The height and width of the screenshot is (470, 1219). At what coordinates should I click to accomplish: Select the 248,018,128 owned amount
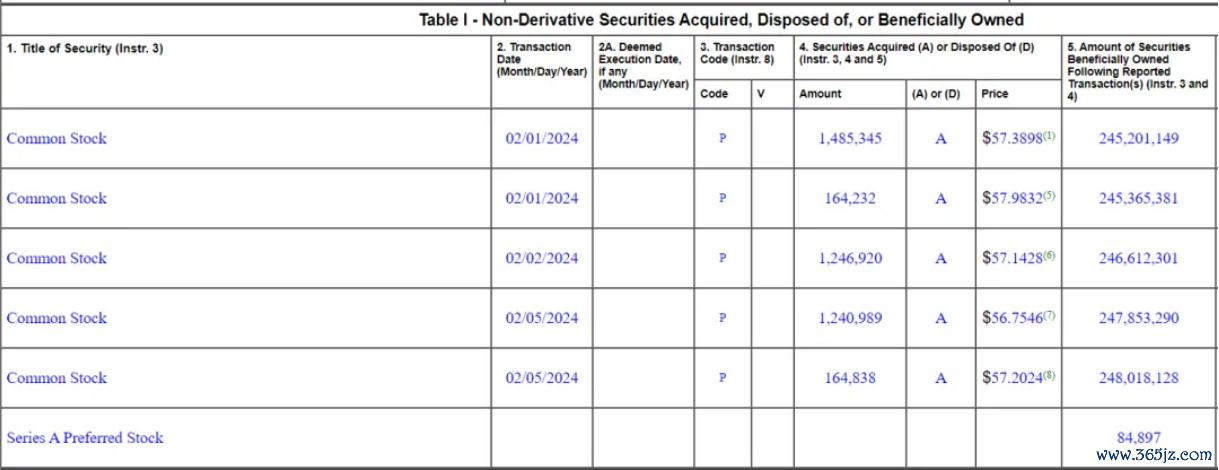coord(1138,379)
